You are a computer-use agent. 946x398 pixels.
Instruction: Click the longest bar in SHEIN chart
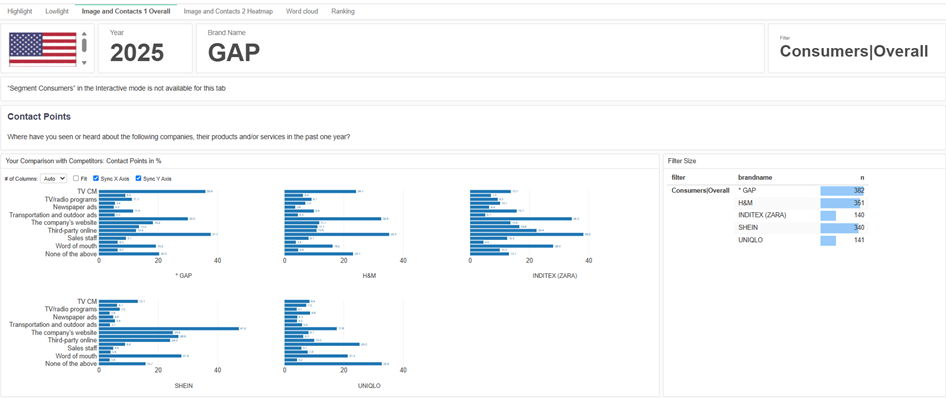(169, 329)
